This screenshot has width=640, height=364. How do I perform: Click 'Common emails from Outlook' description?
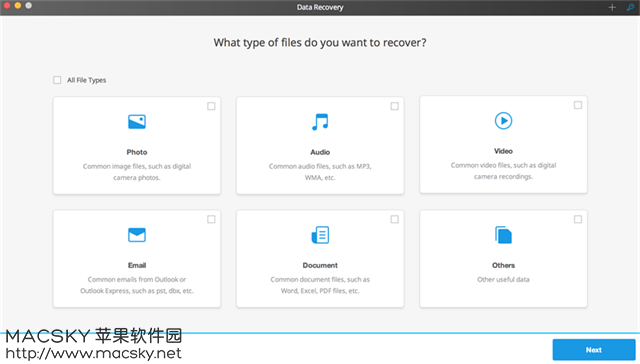[137, 285]
